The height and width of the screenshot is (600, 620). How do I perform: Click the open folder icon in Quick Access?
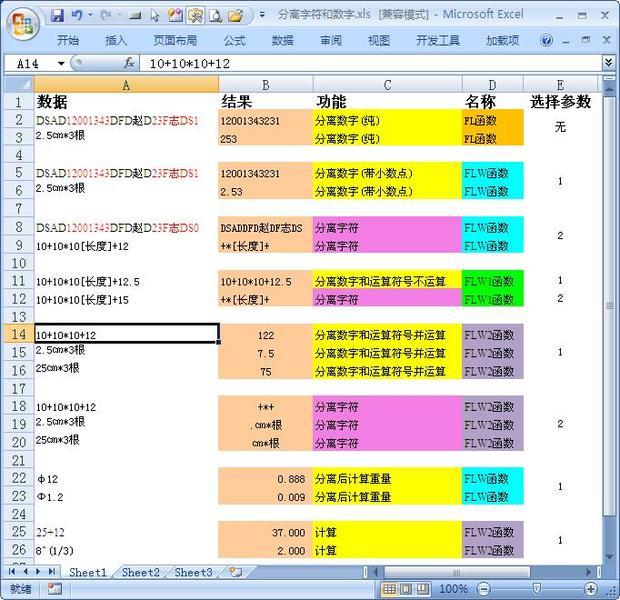[x=236, y=16]
